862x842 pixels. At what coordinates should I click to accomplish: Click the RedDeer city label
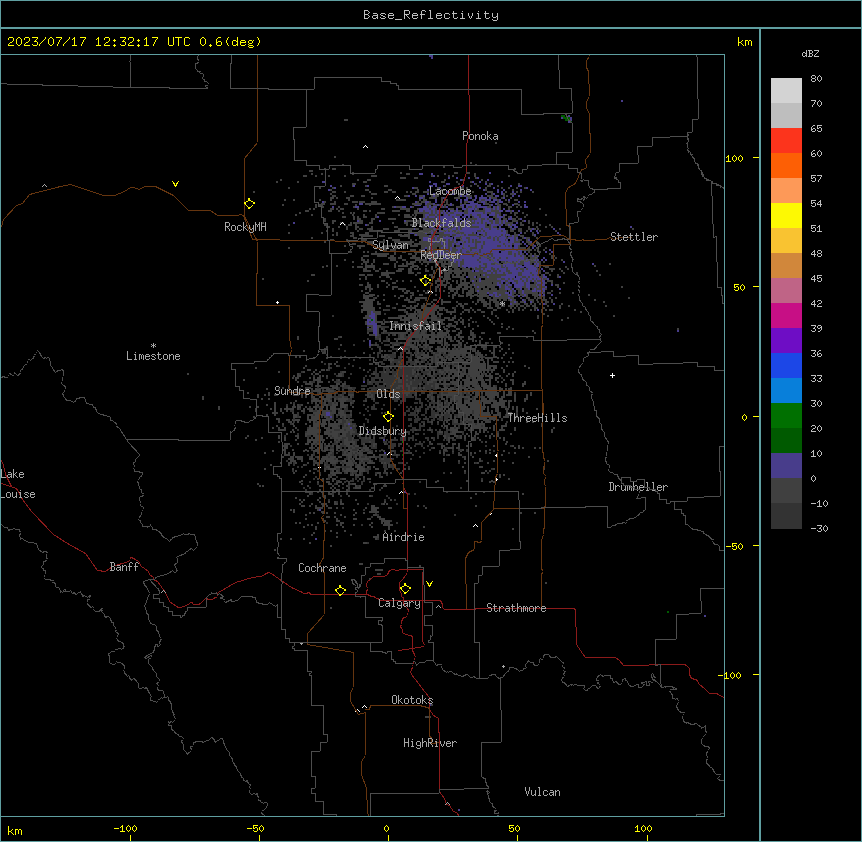441,255
